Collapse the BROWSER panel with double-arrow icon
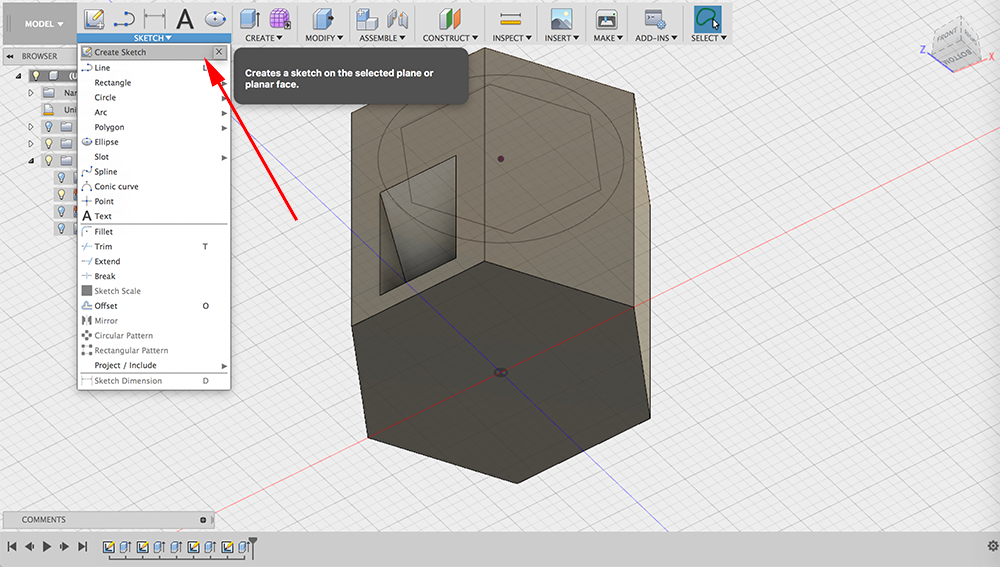Viewport: 1000px width, 567px height. (10, 56)
